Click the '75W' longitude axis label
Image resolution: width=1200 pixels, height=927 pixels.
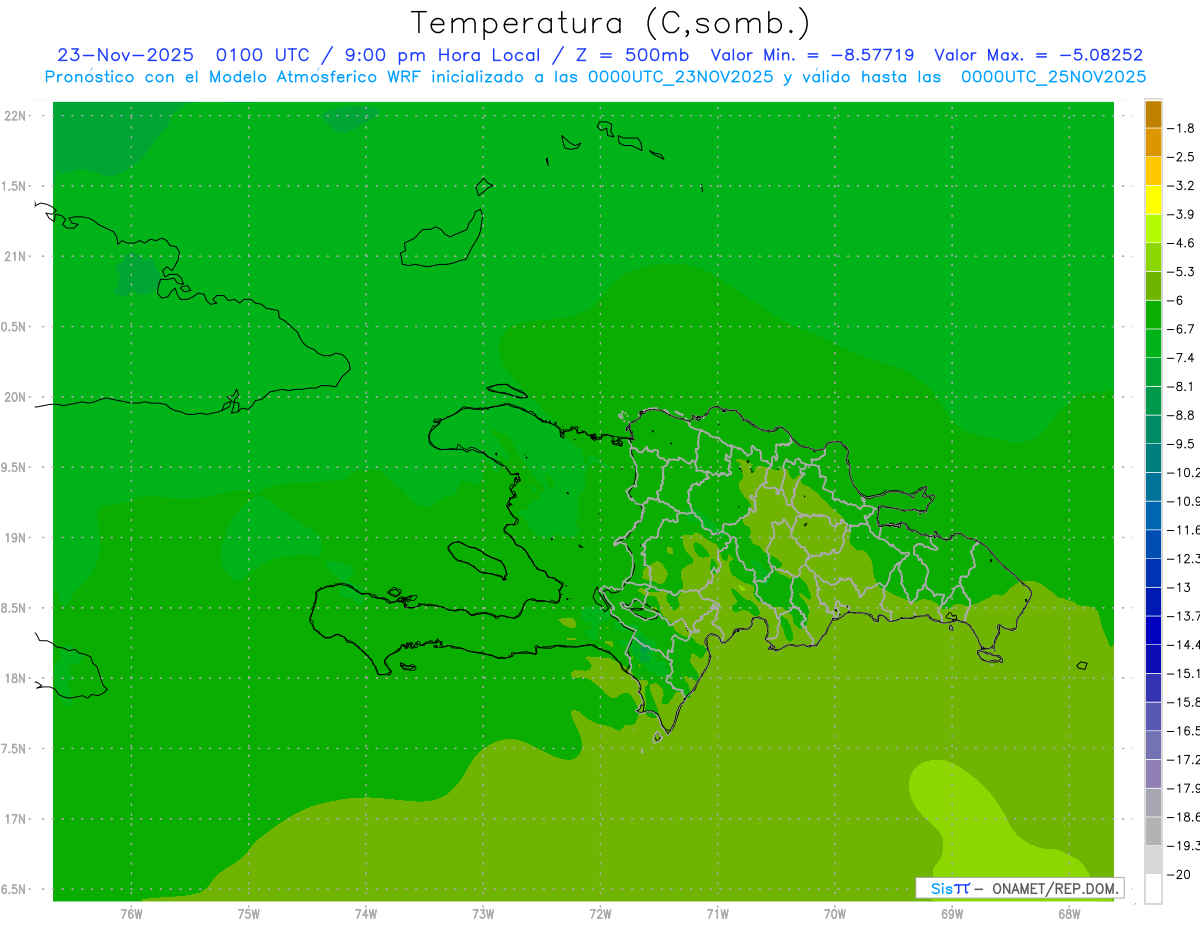click(x=248, y=913)
